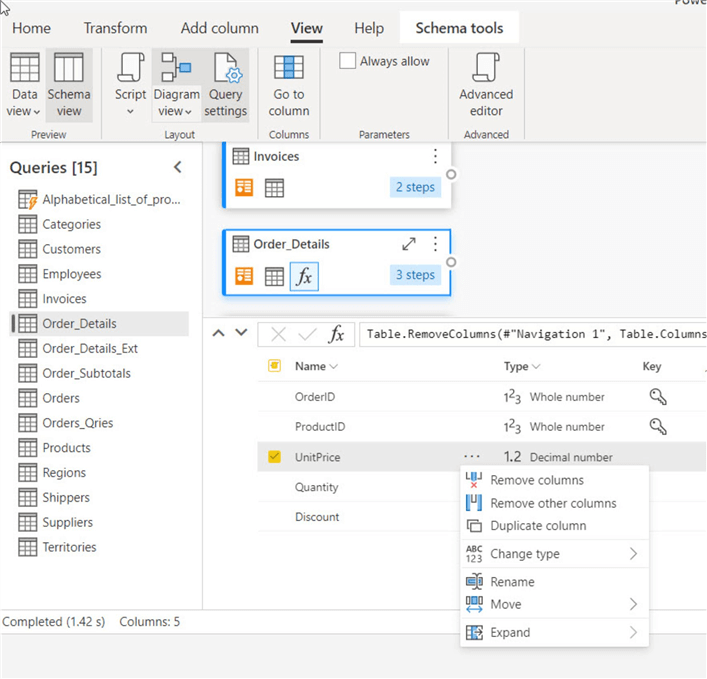Expand the Change type submenu
707x679 pixels.
(x=551, y=554)
